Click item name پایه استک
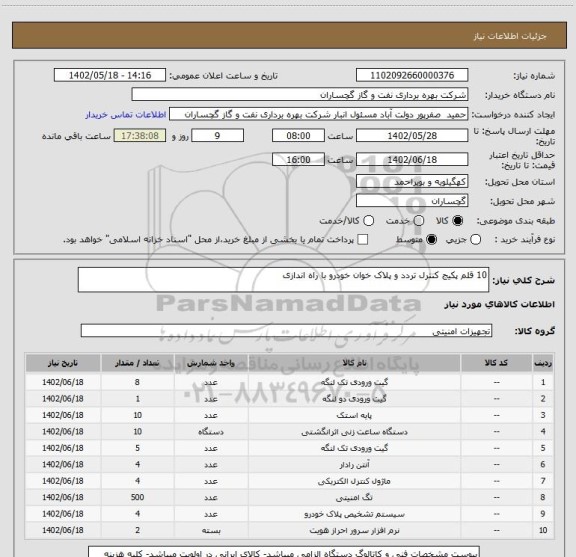 (x=354, y=415)
